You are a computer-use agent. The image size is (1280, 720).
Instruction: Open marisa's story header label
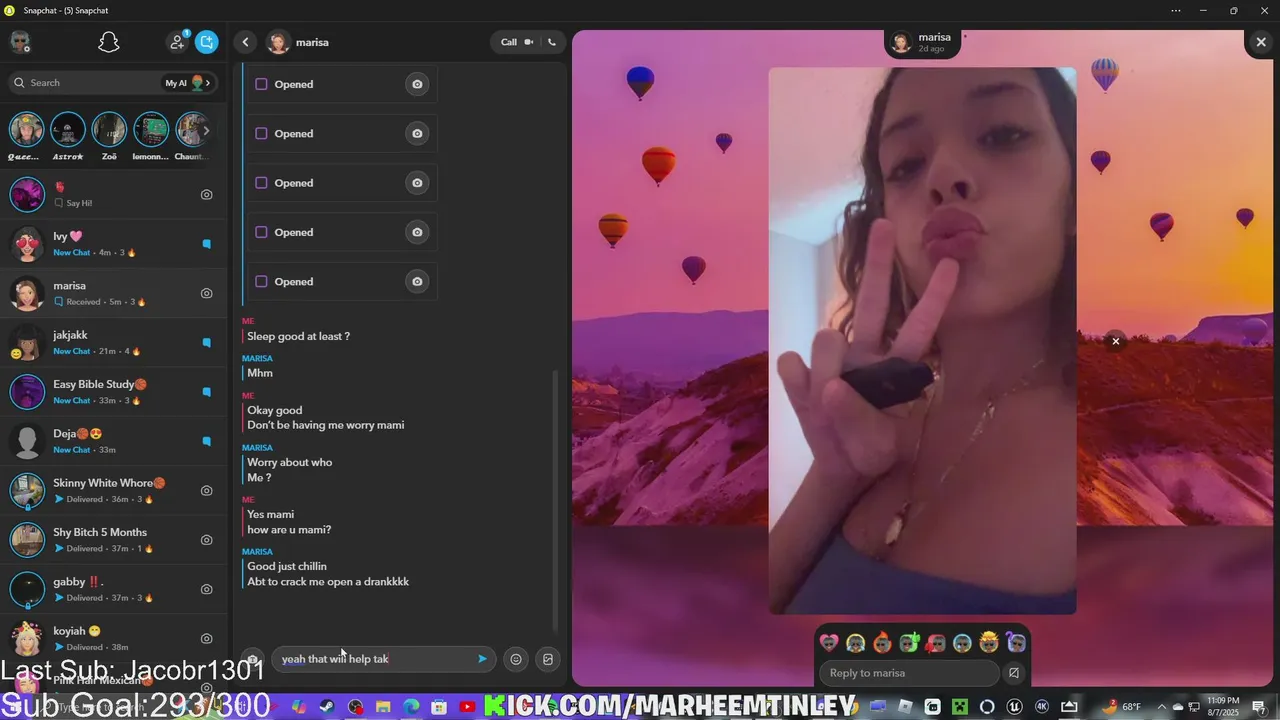923,42
